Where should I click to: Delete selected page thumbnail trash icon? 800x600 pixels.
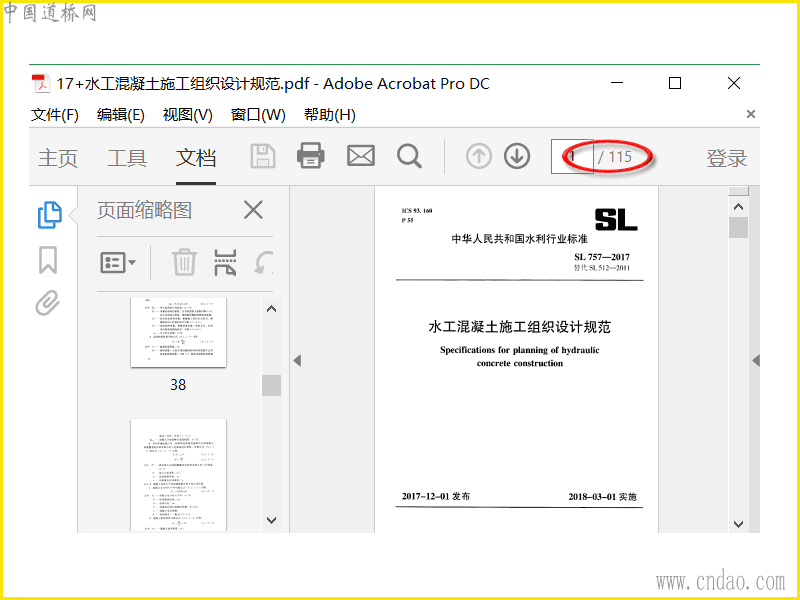184,262
